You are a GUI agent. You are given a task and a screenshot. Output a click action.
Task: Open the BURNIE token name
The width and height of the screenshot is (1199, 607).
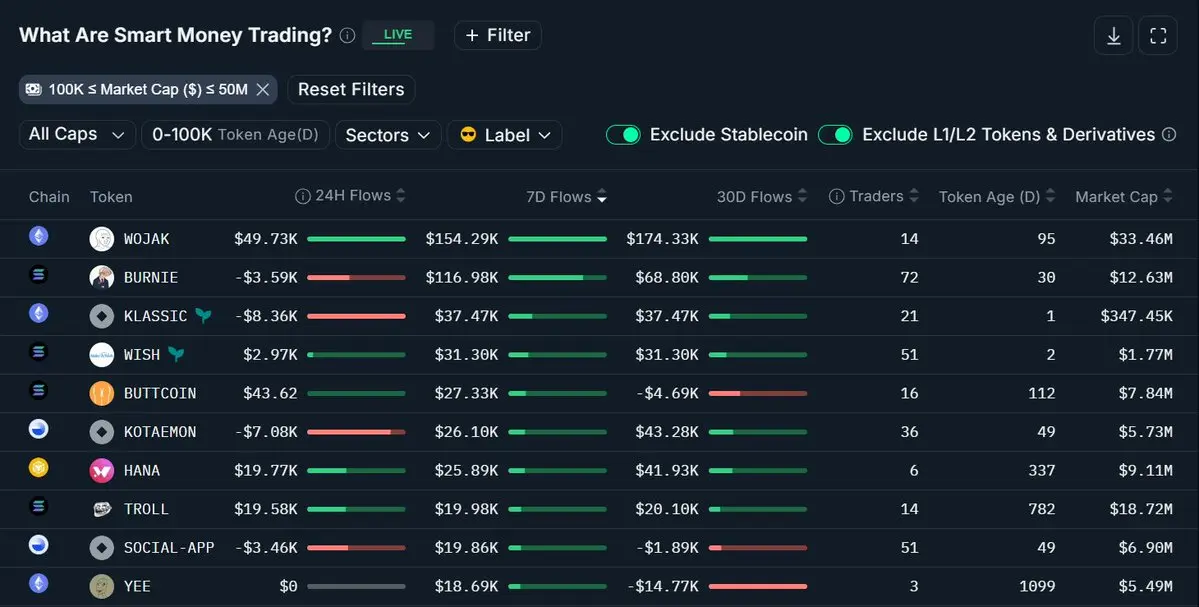(151, 277)
